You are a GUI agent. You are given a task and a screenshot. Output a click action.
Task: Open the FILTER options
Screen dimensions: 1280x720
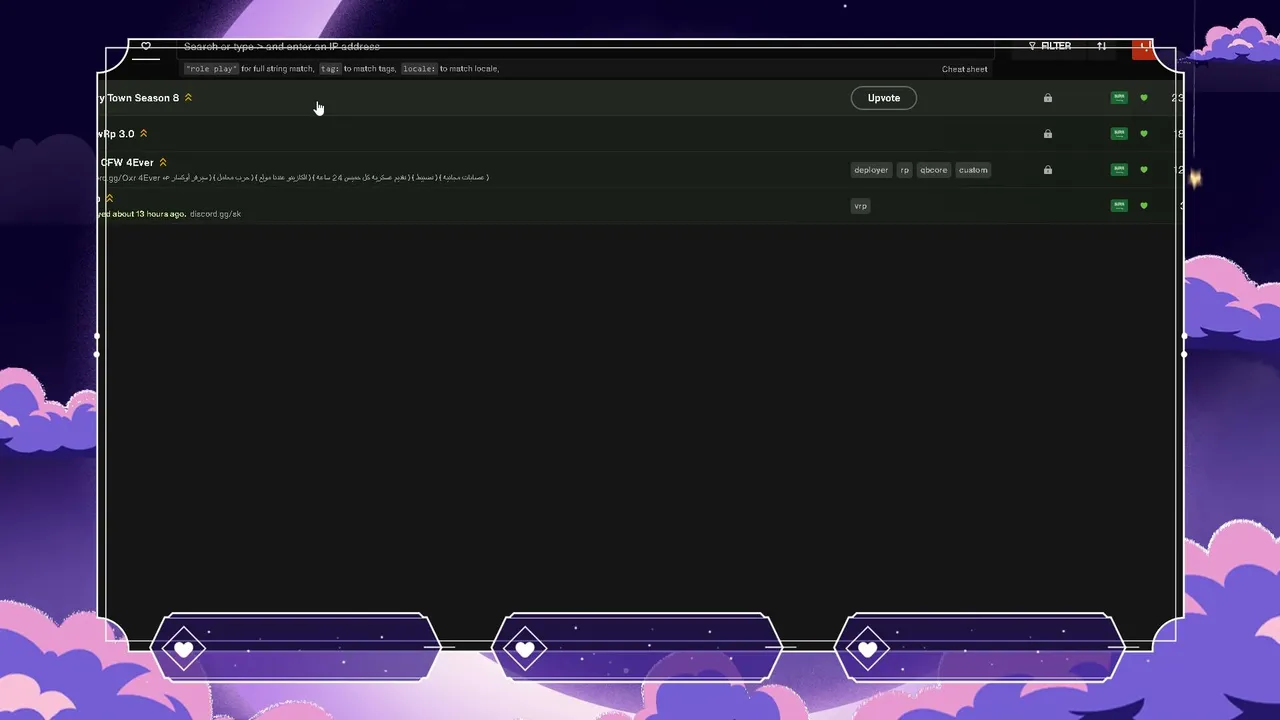click(1050, 46)
